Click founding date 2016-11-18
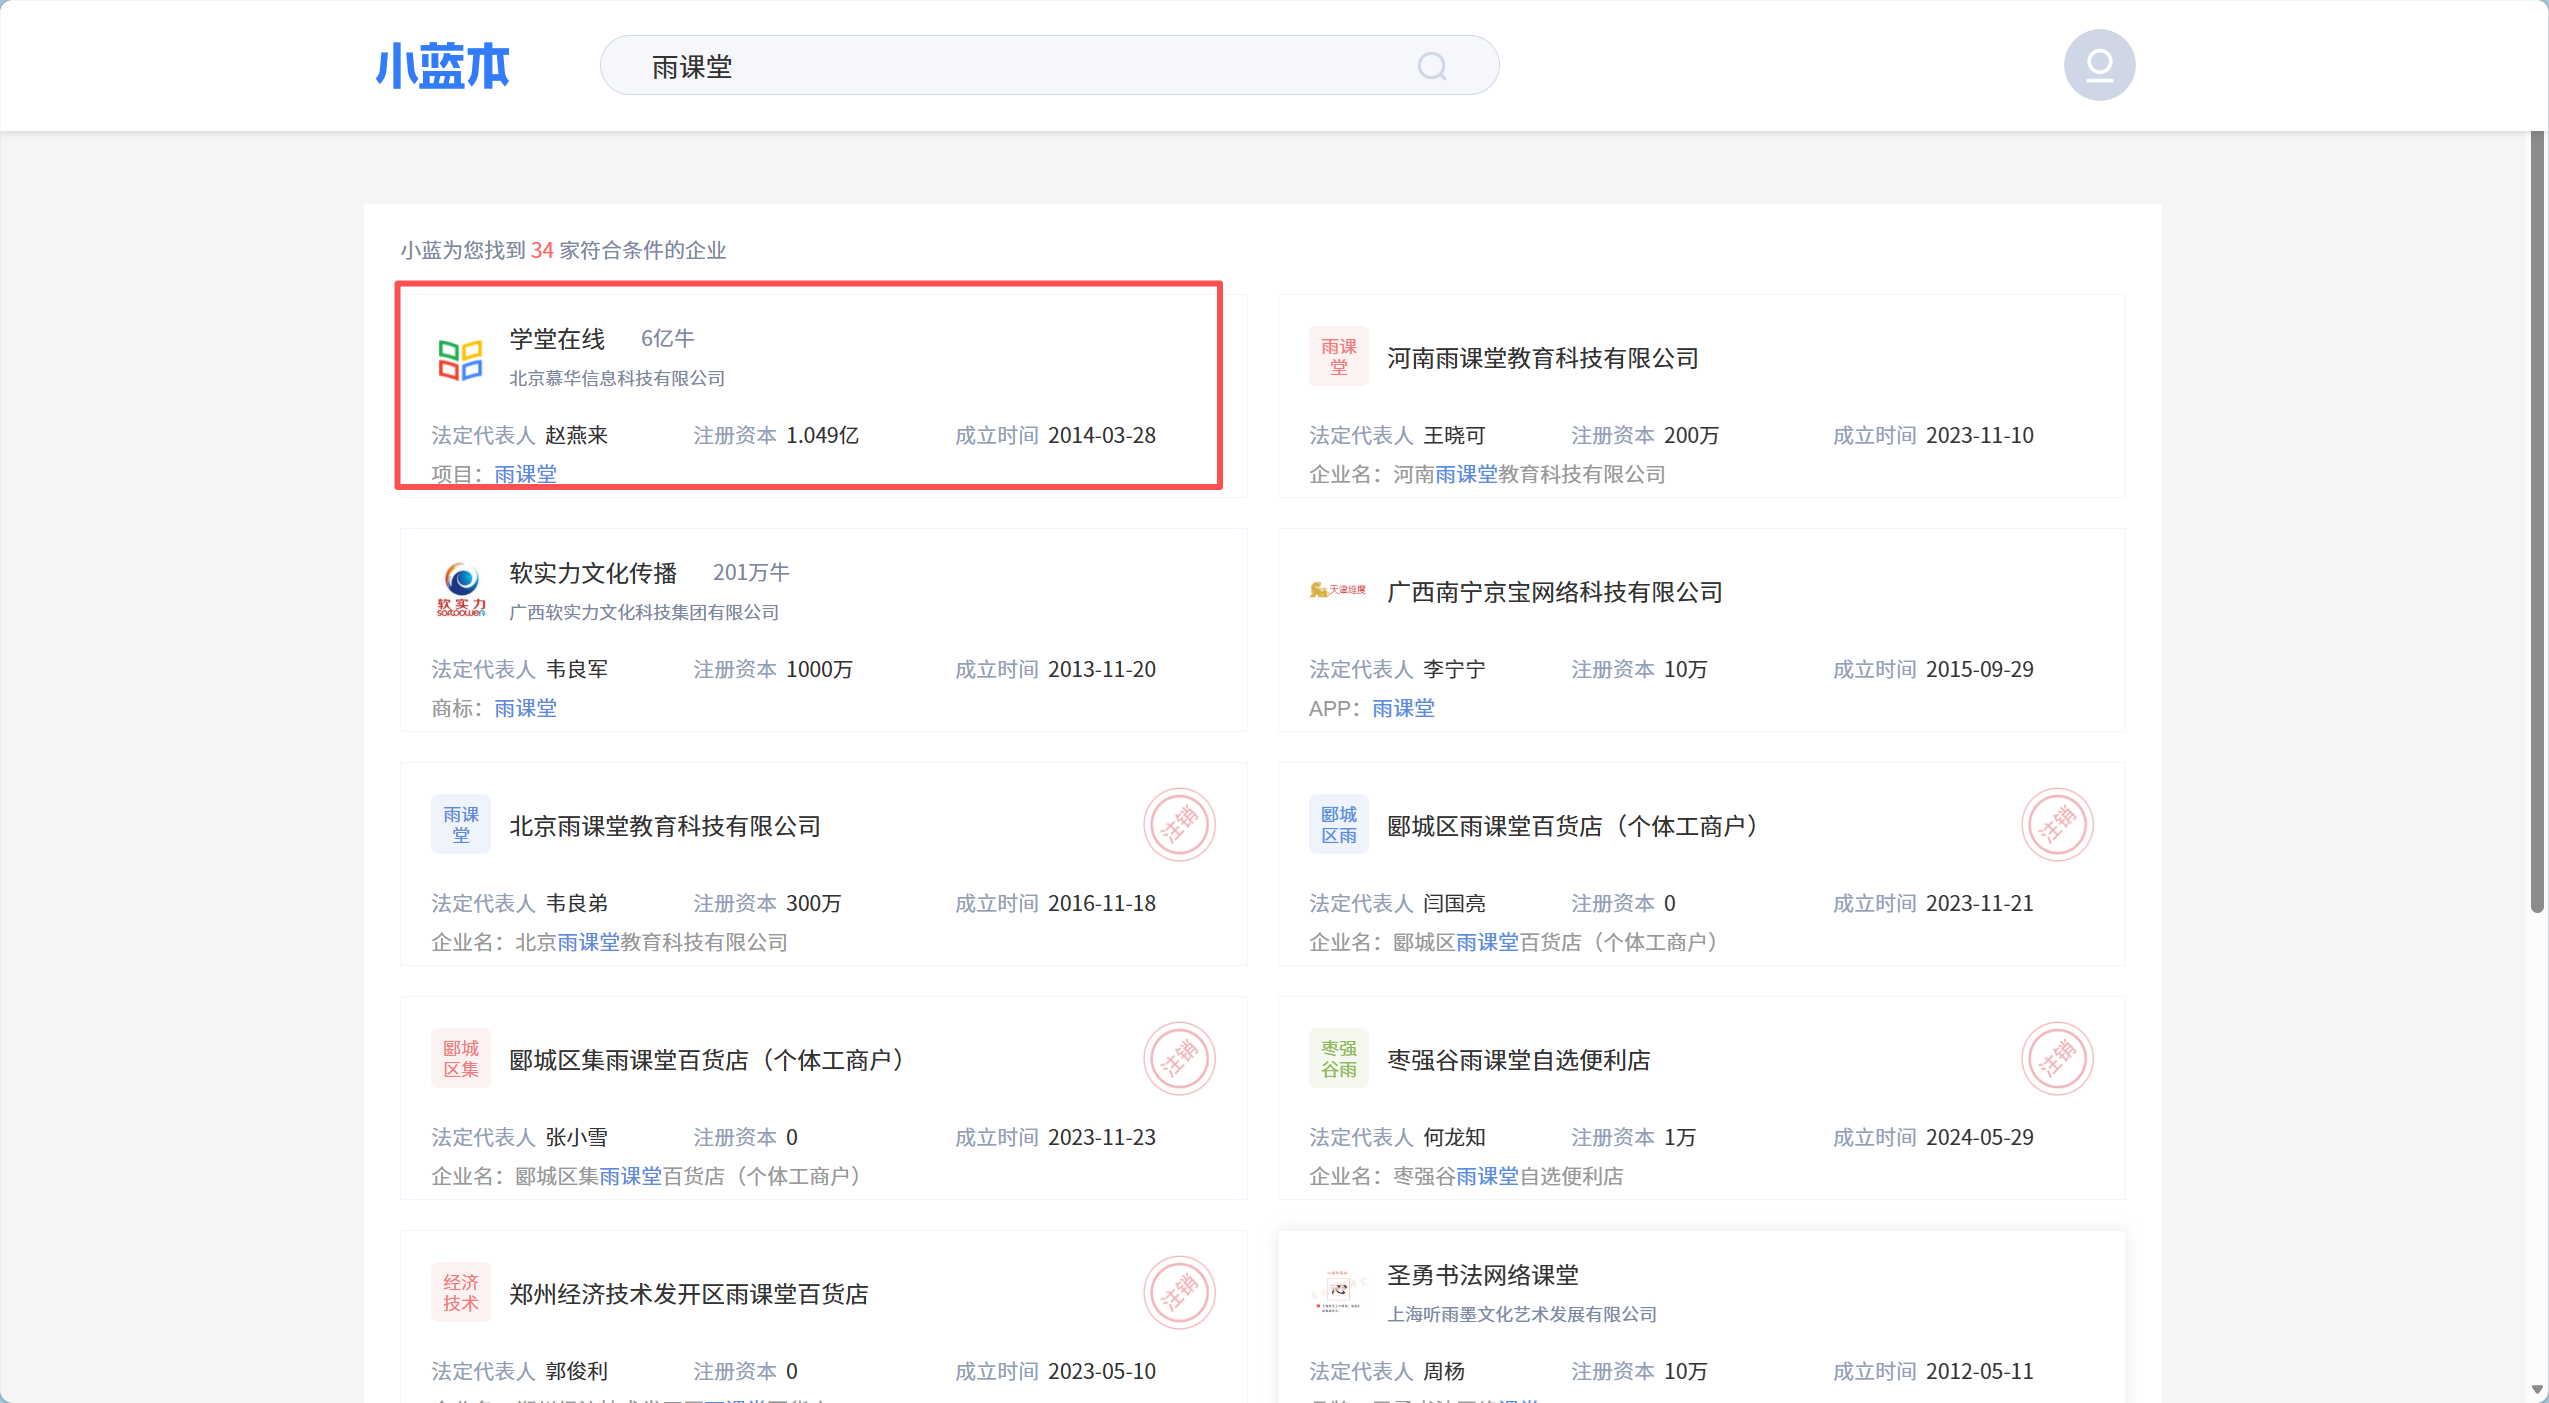The image size is (2549, 1403). pos(1102,903)
